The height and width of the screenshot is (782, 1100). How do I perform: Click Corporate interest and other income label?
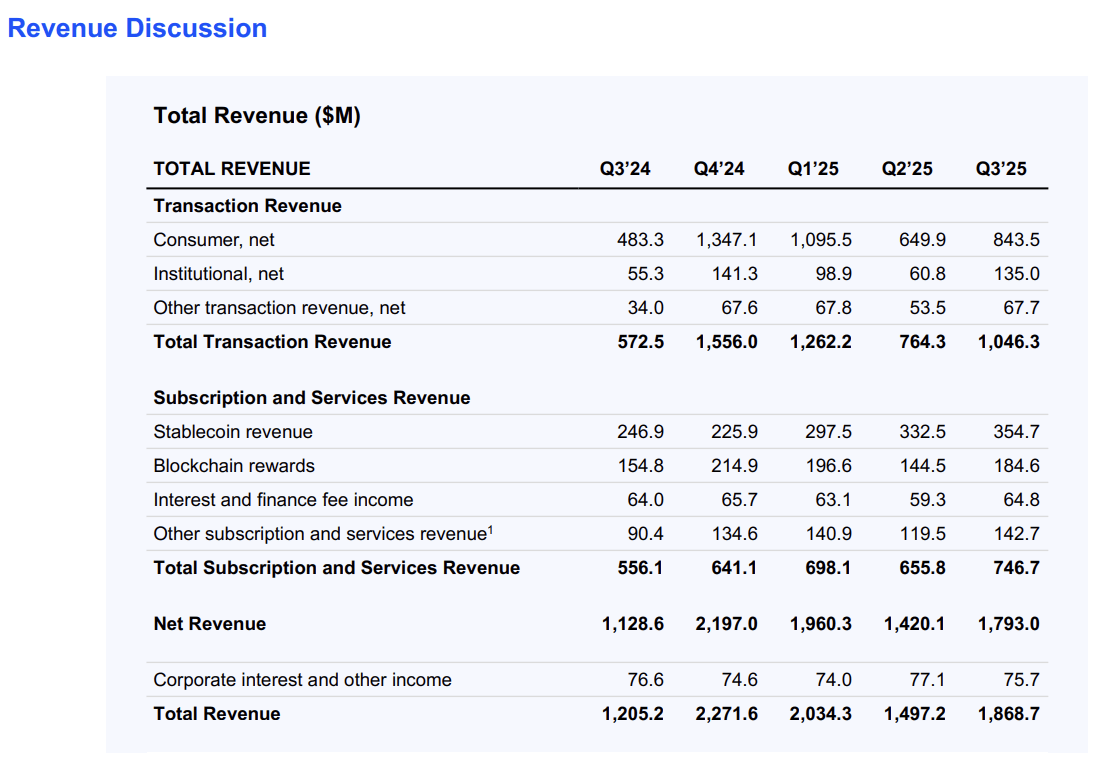302,680
